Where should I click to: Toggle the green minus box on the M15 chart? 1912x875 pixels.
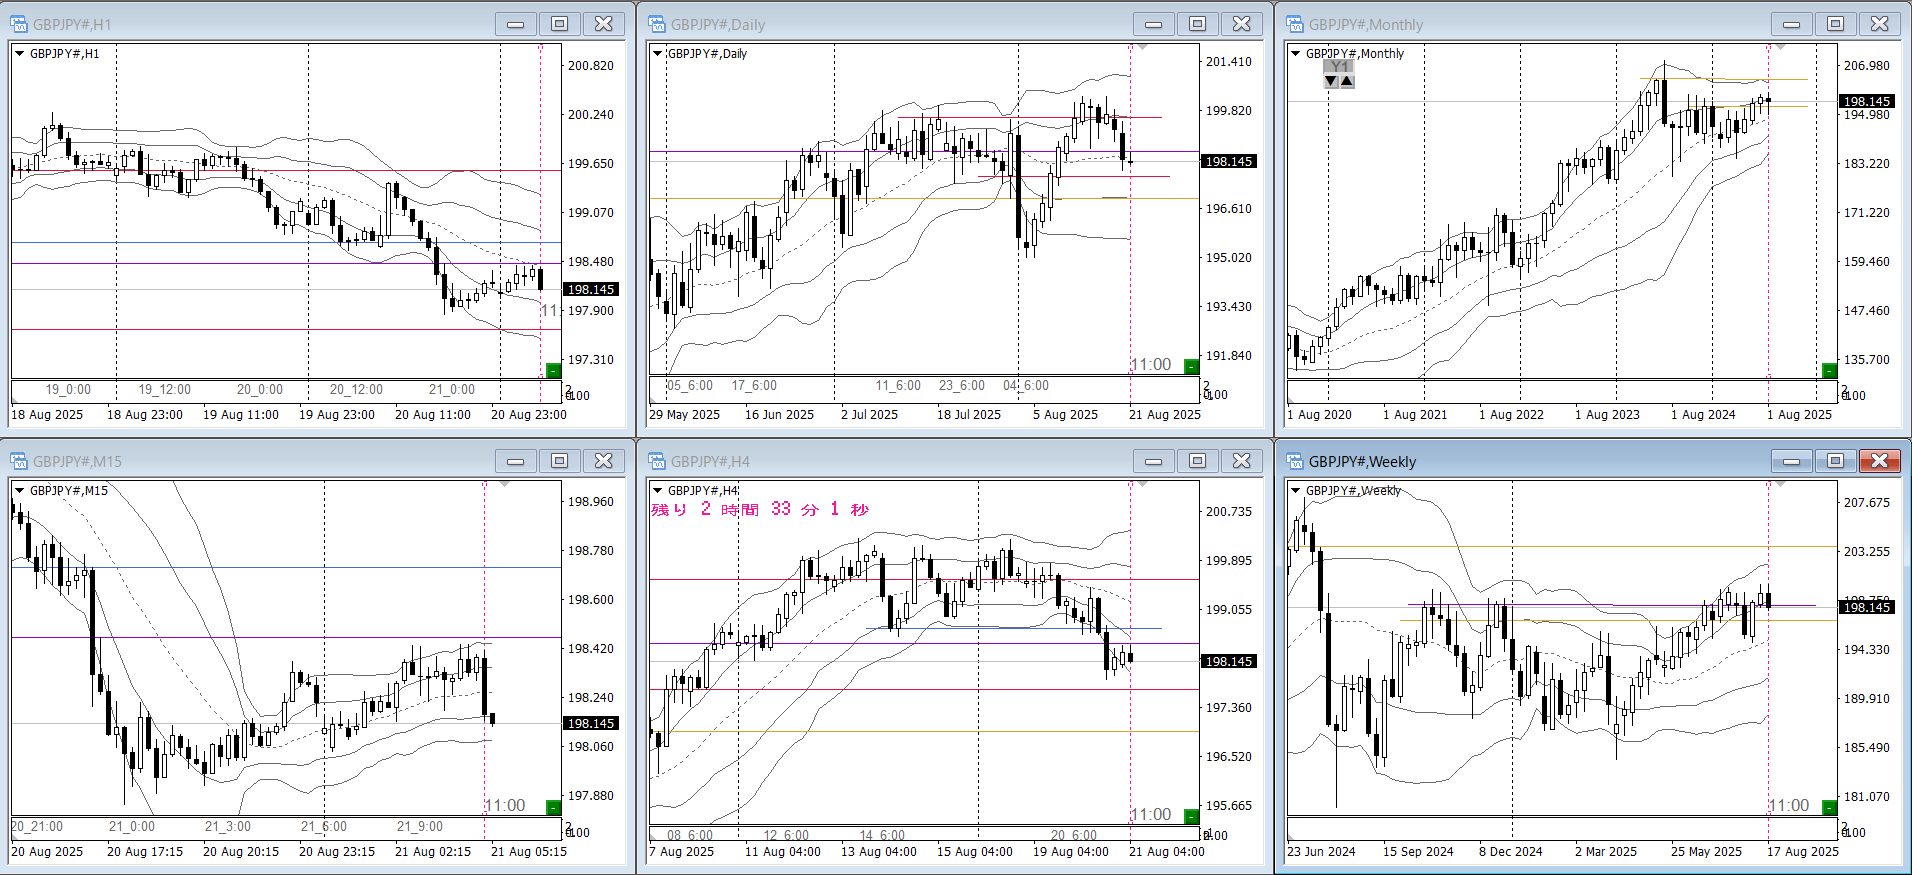(553, 807)
